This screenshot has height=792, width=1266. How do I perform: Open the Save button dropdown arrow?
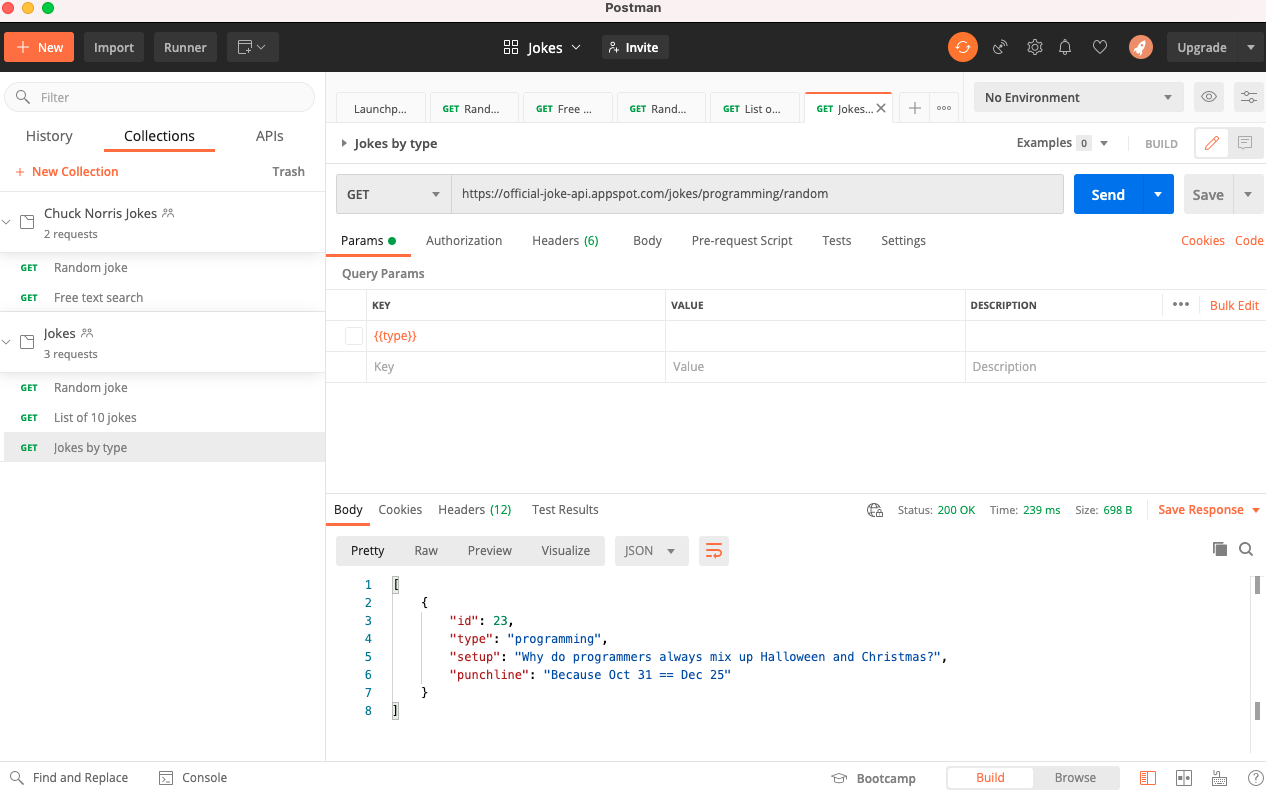pyautogui.click(x=1248, y=194)
